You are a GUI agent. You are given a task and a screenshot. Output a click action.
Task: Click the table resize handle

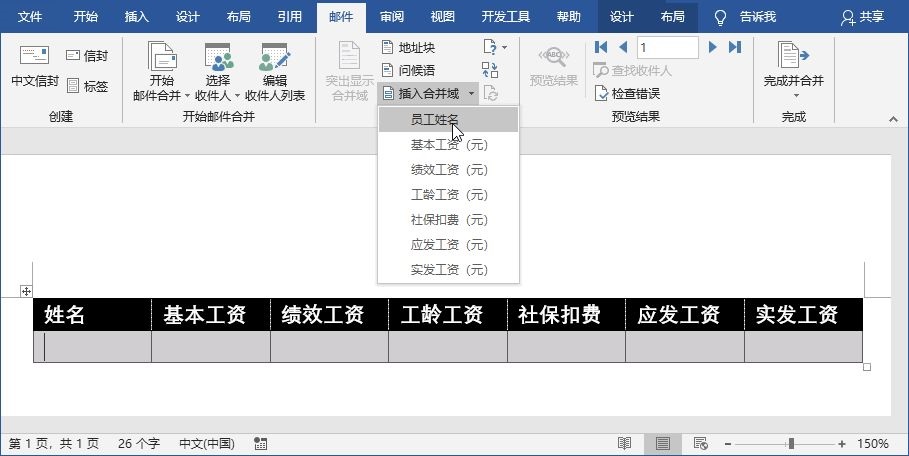point(867,367)
